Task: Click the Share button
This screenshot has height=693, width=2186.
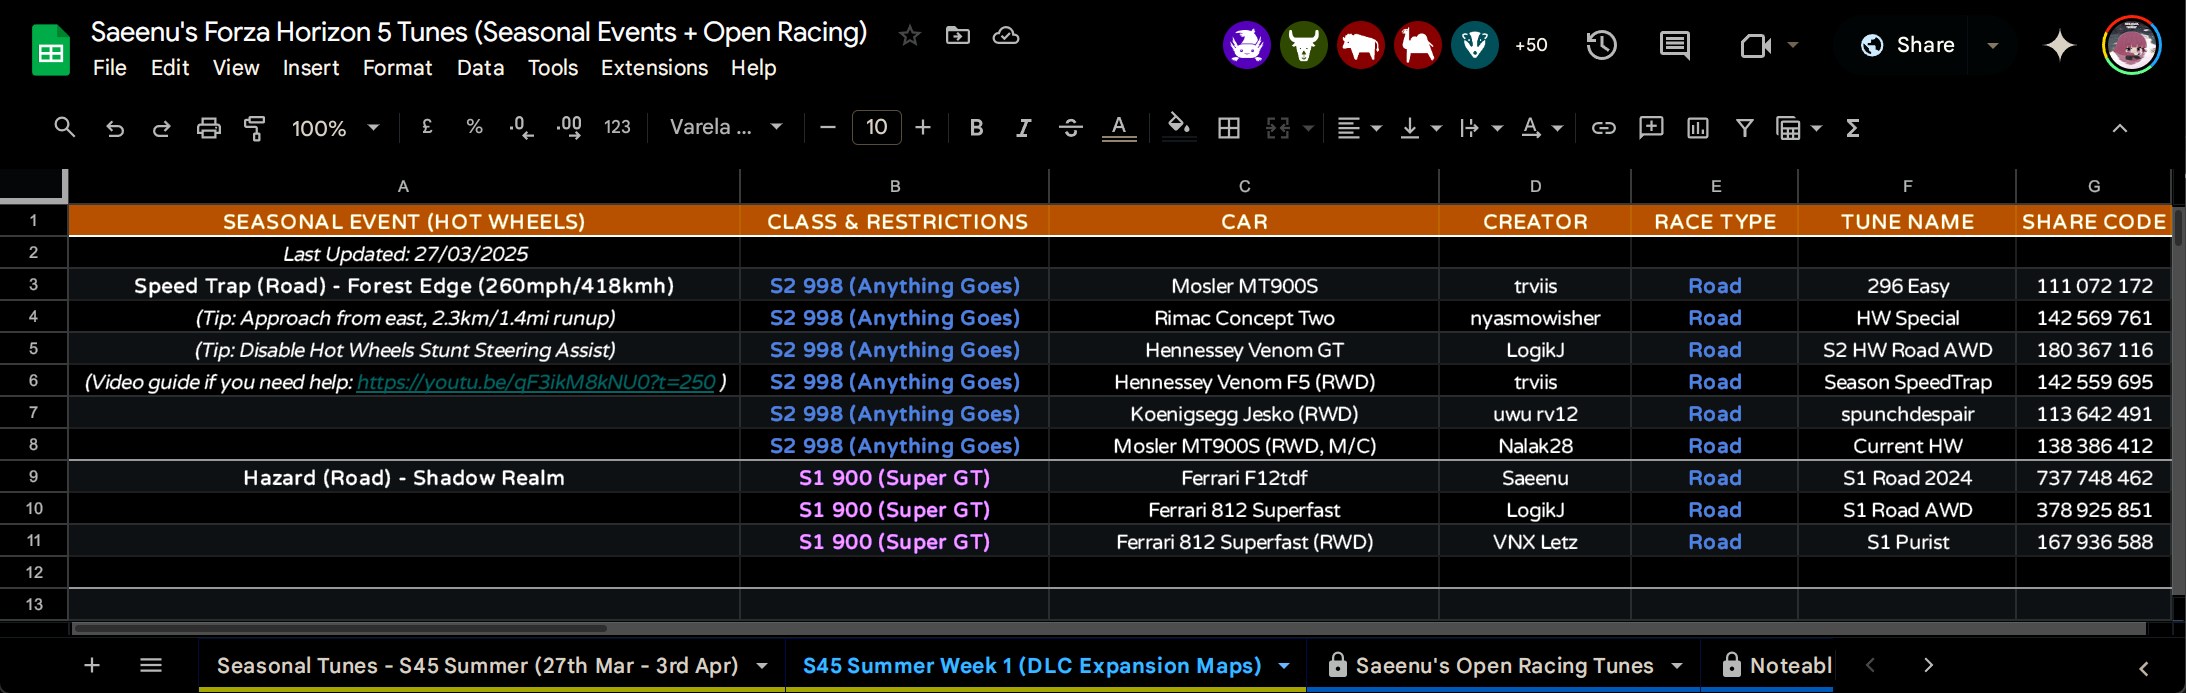Action: [1908, 45]
